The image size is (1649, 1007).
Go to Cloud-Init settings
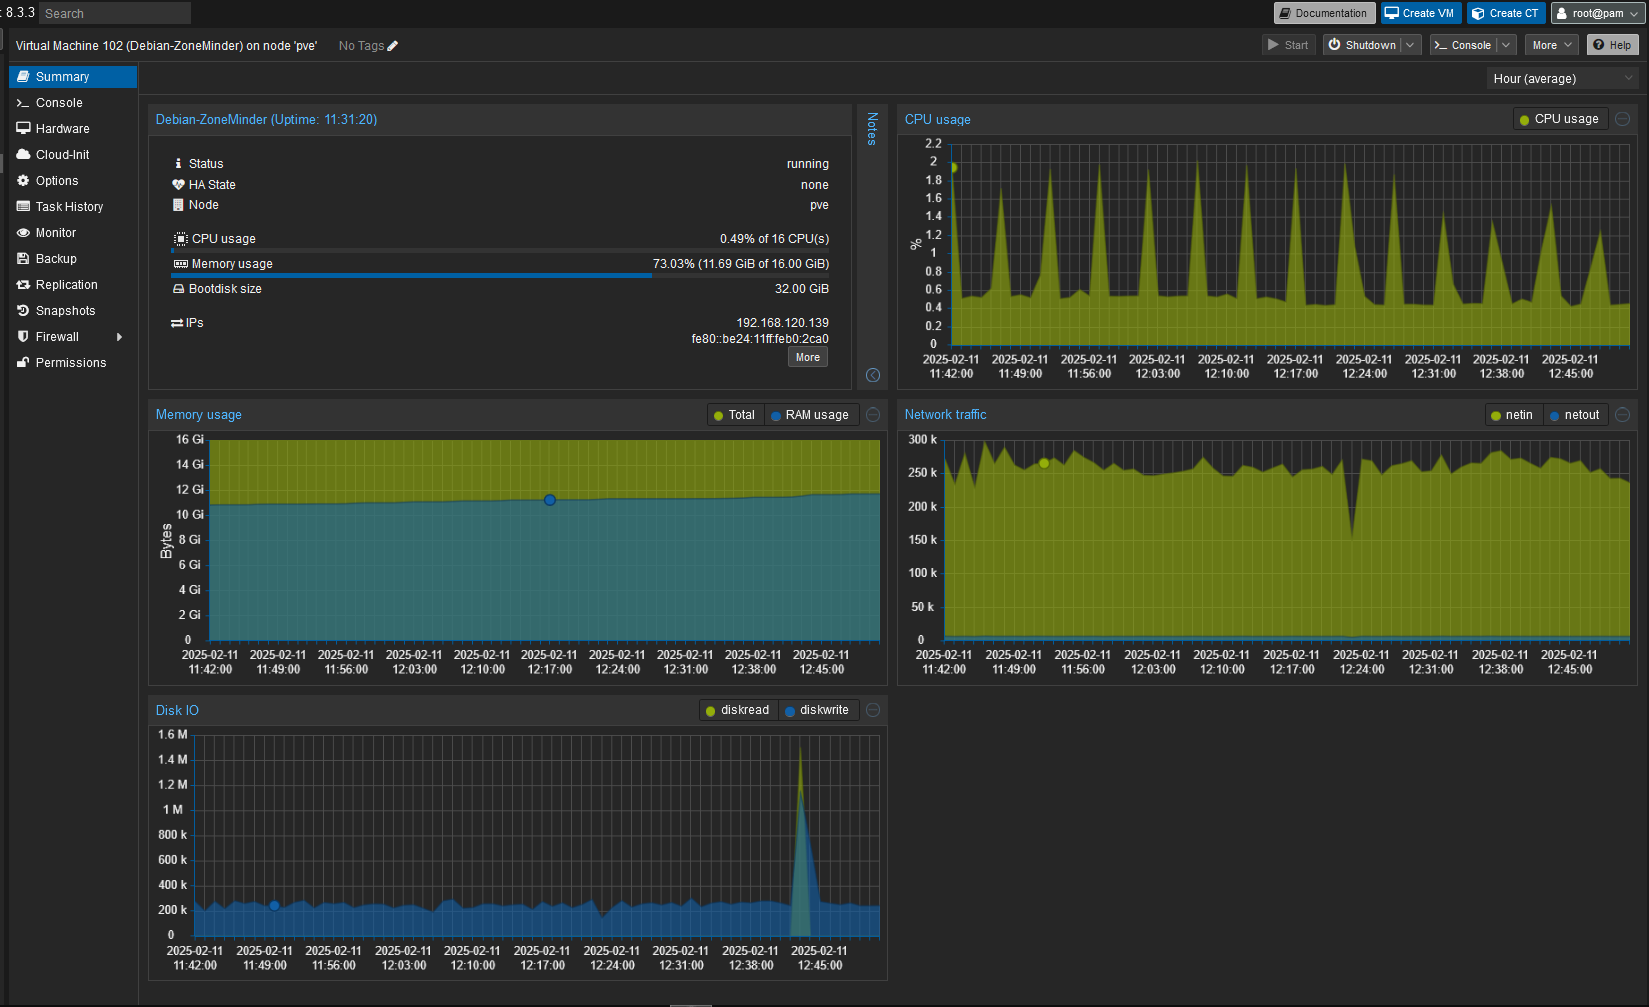click(x=73, y=155)
